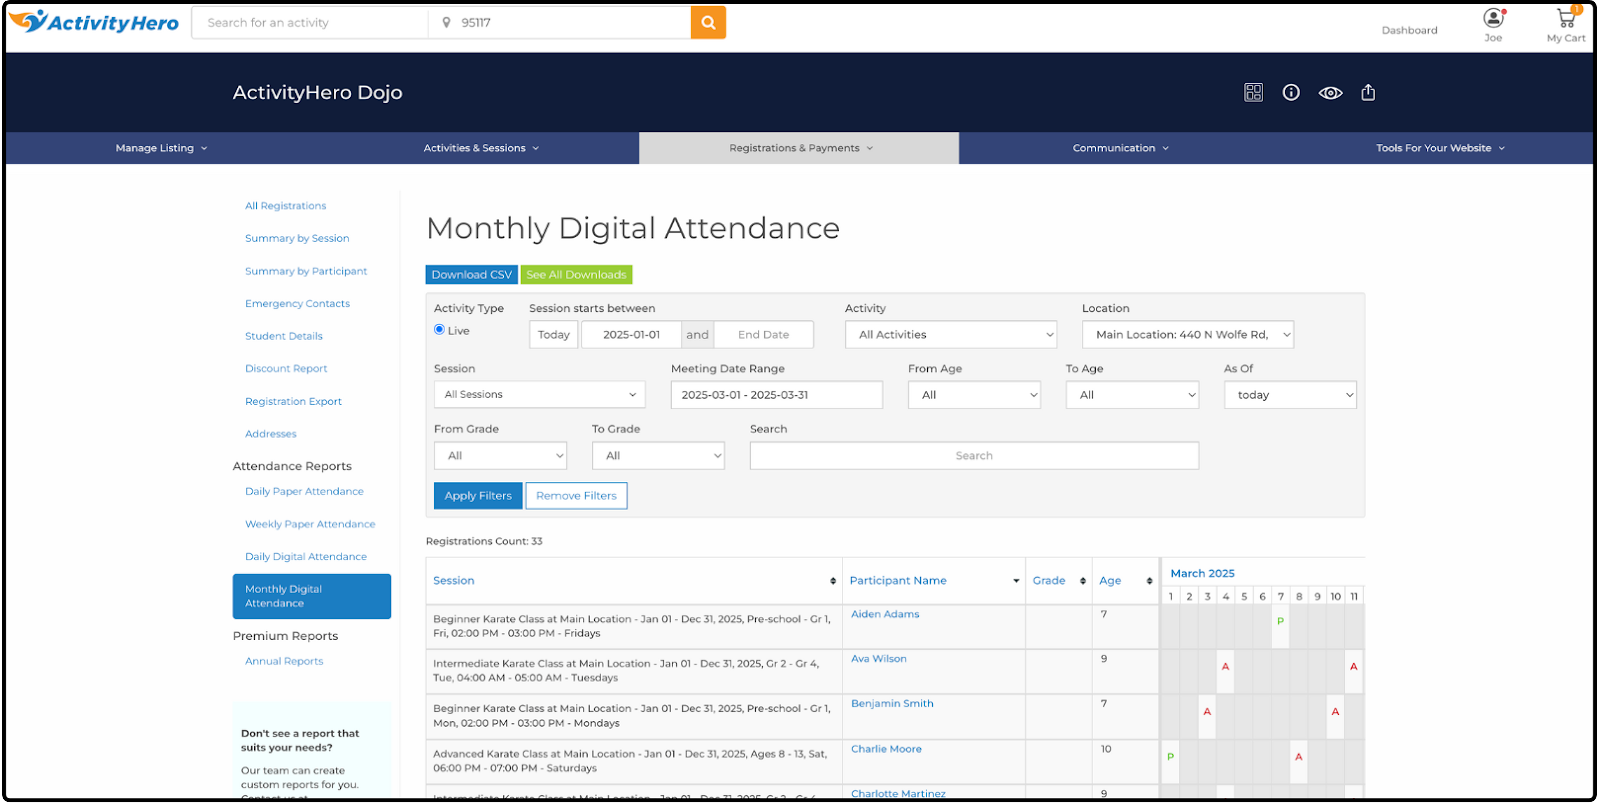The width and height of the screenshot is (1600, 803).
Task: Sort by Age column arrows
Action: click(1149, 581)
